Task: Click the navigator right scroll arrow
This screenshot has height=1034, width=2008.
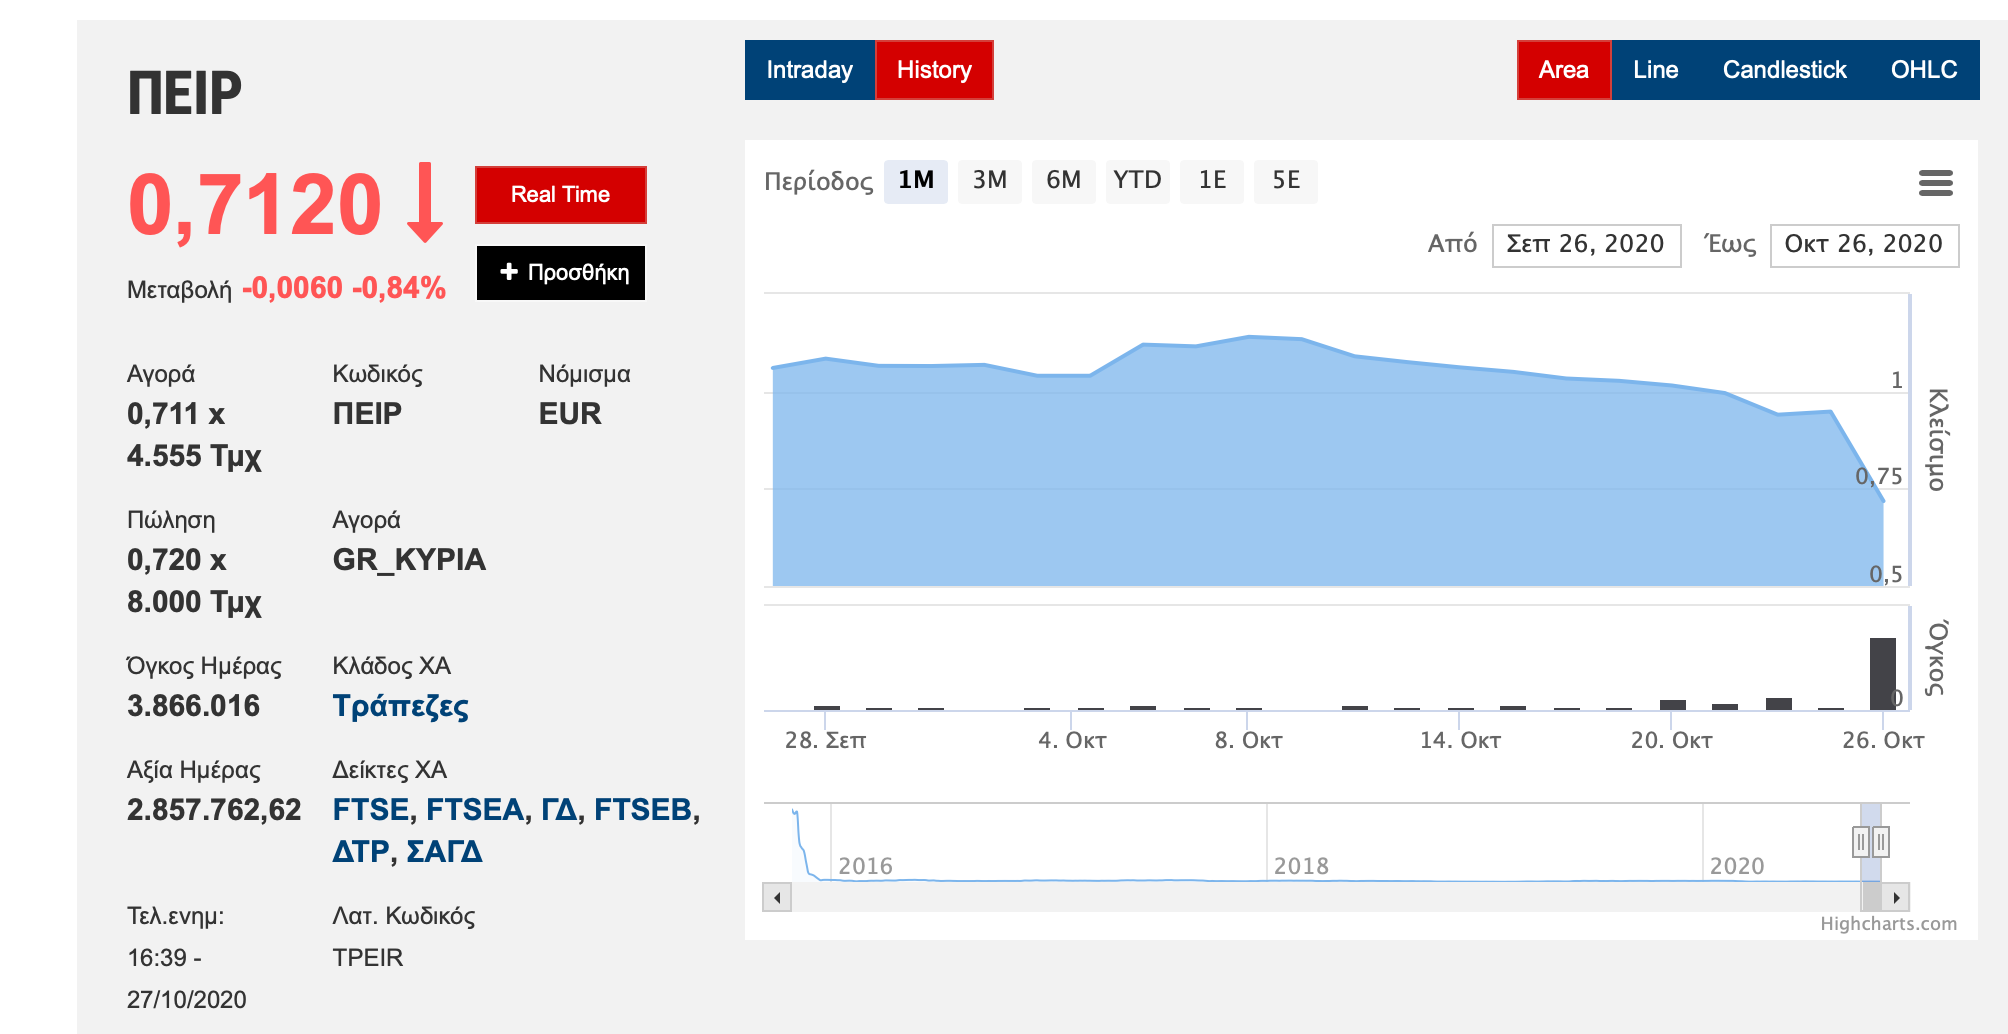Action: (x=1896, y=897)
